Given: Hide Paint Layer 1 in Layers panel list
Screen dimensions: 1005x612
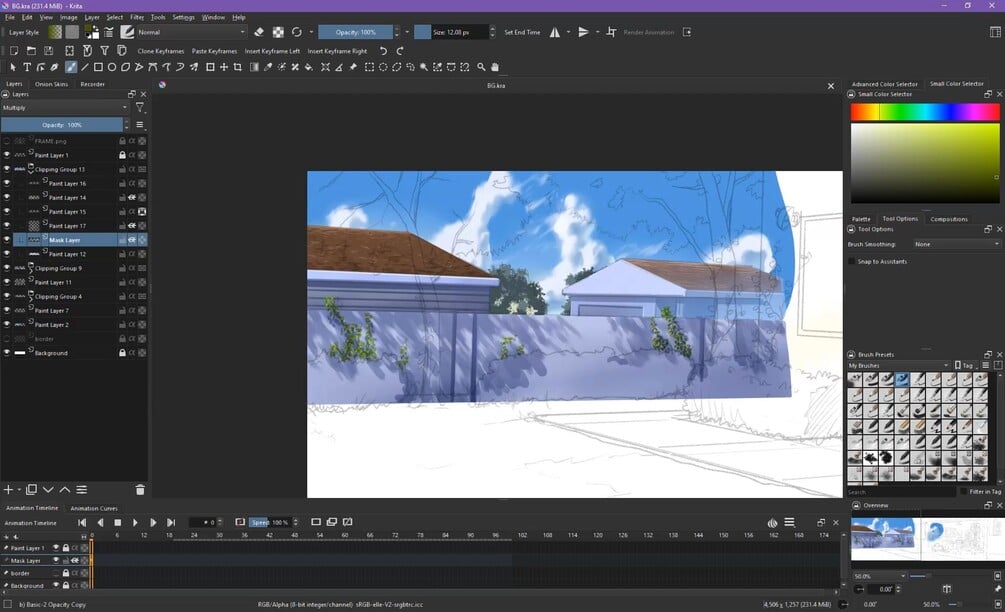Looking at the screenshot, I should (7, 155).
